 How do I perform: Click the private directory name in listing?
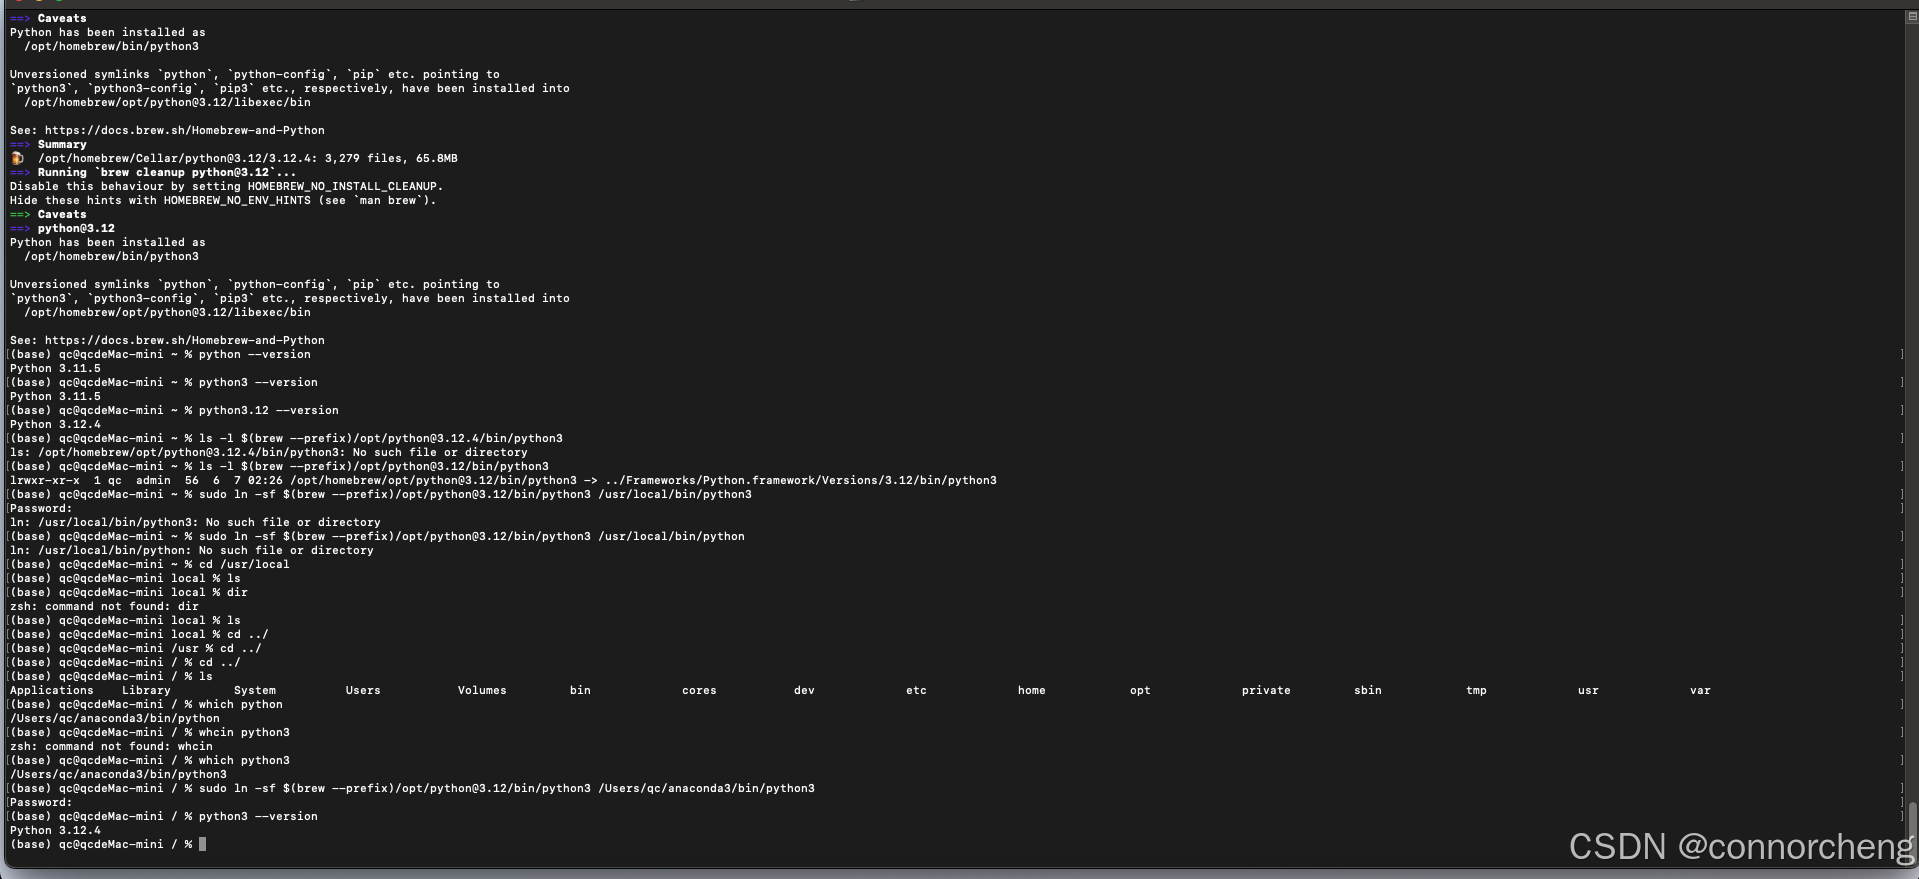pos(1266,691)
